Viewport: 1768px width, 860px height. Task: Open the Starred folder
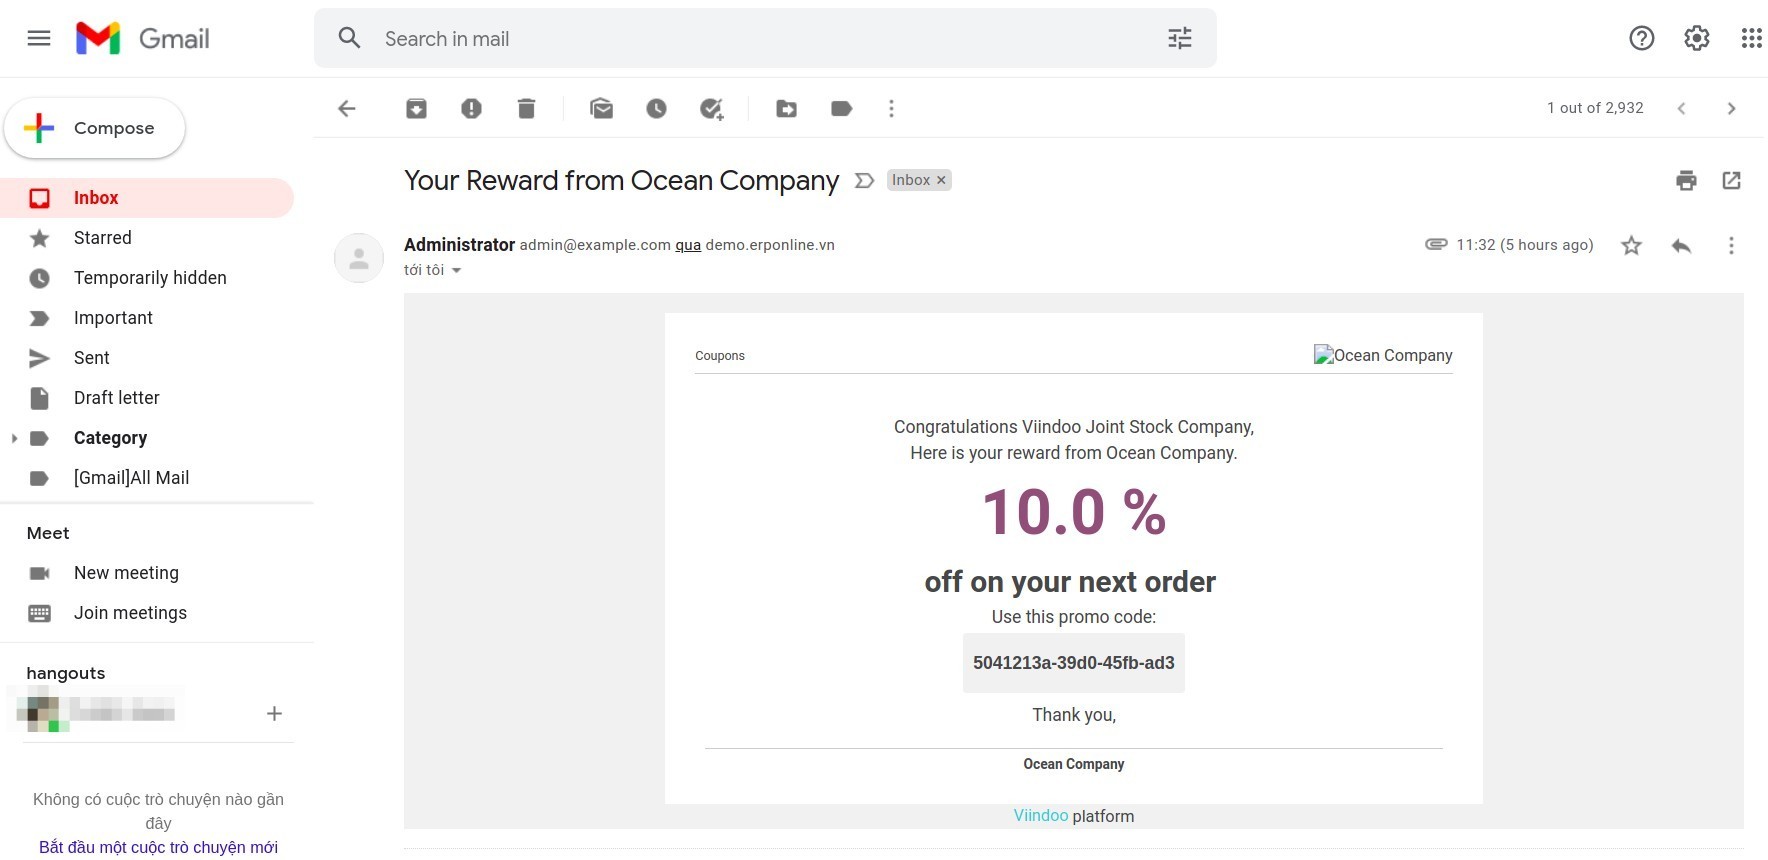tap(147, 238)
